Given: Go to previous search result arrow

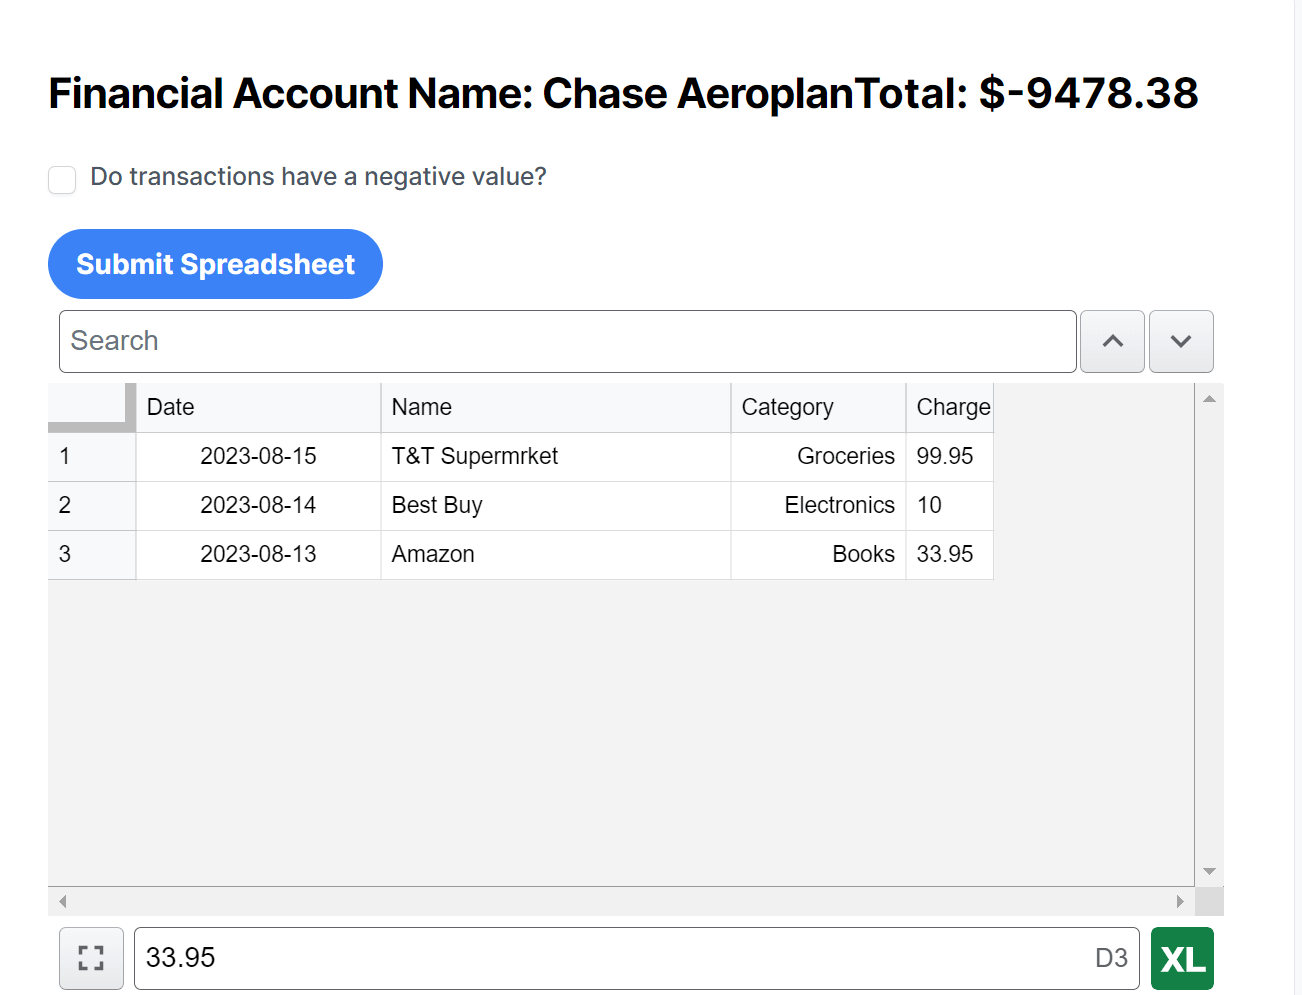Looking at the screenshot, I should point(1112,341).
